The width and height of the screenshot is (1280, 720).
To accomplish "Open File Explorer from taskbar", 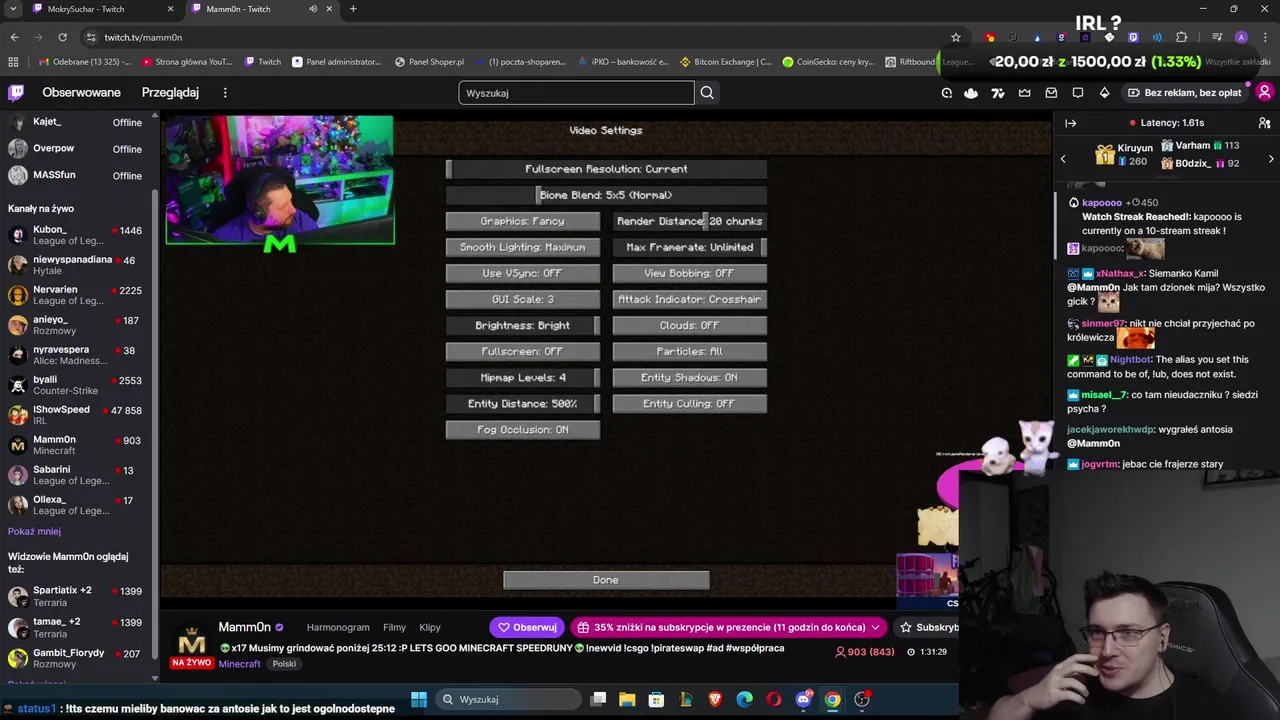I will 627,699.
